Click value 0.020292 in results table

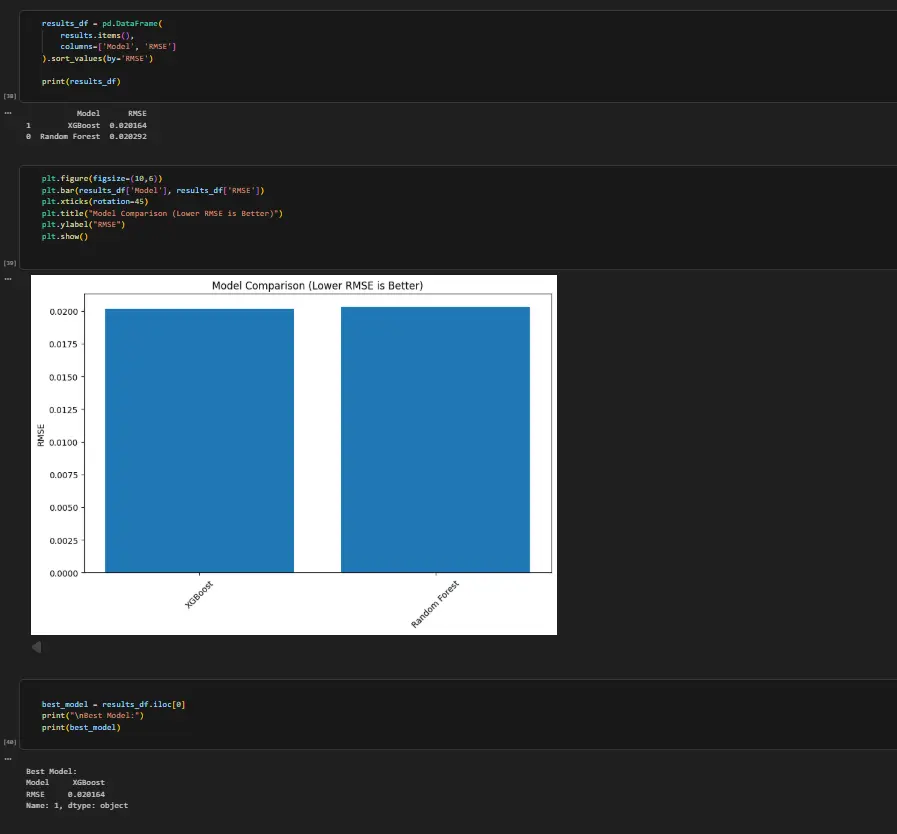pyautogui.click(x=128, y=136)
